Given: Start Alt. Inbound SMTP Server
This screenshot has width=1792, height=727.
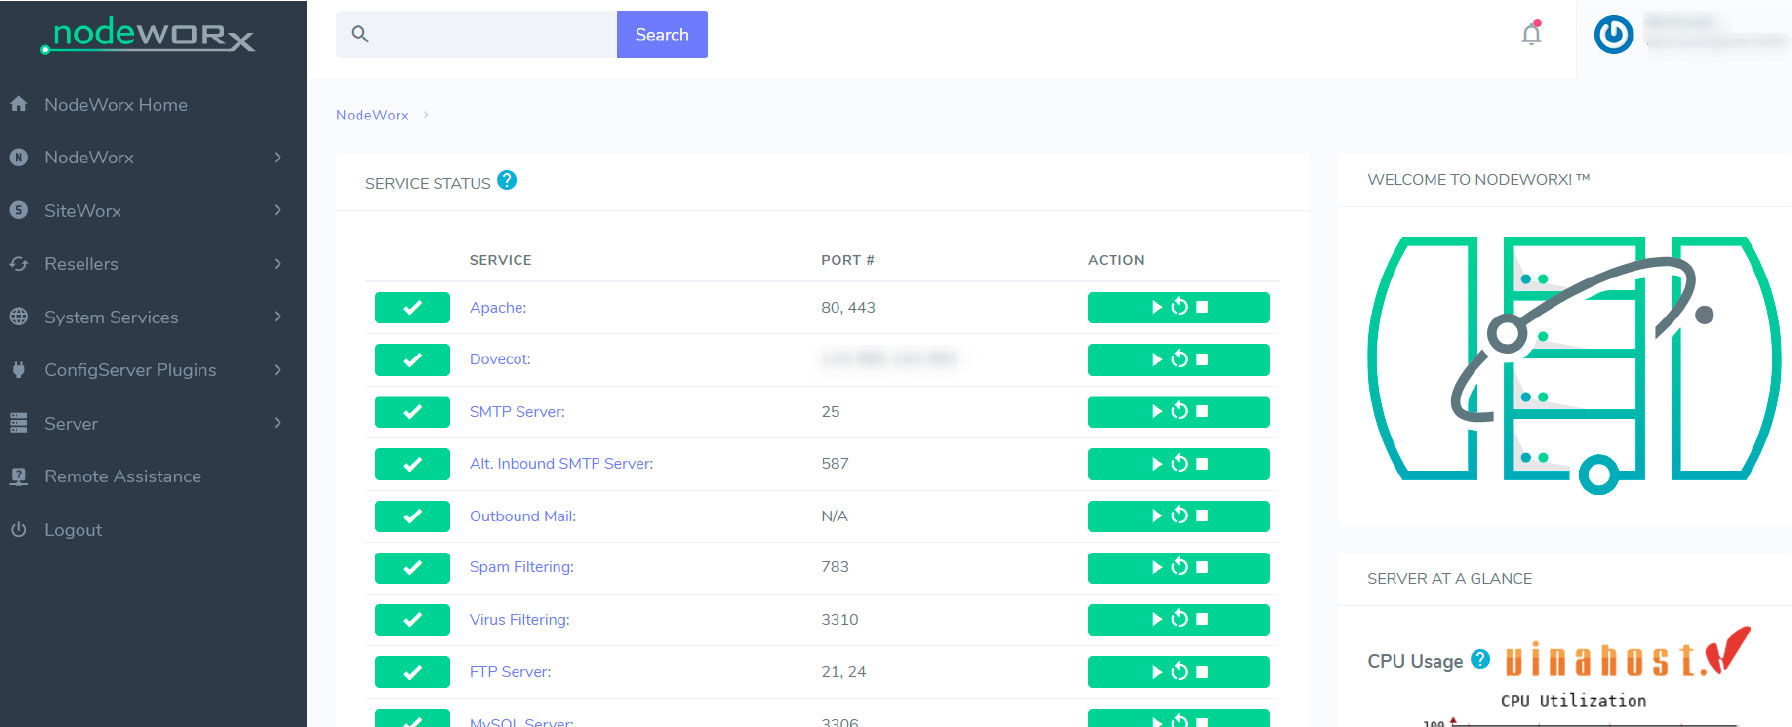Looking at the screenshot, I should pyautogui.click(x=1157, y=464).
